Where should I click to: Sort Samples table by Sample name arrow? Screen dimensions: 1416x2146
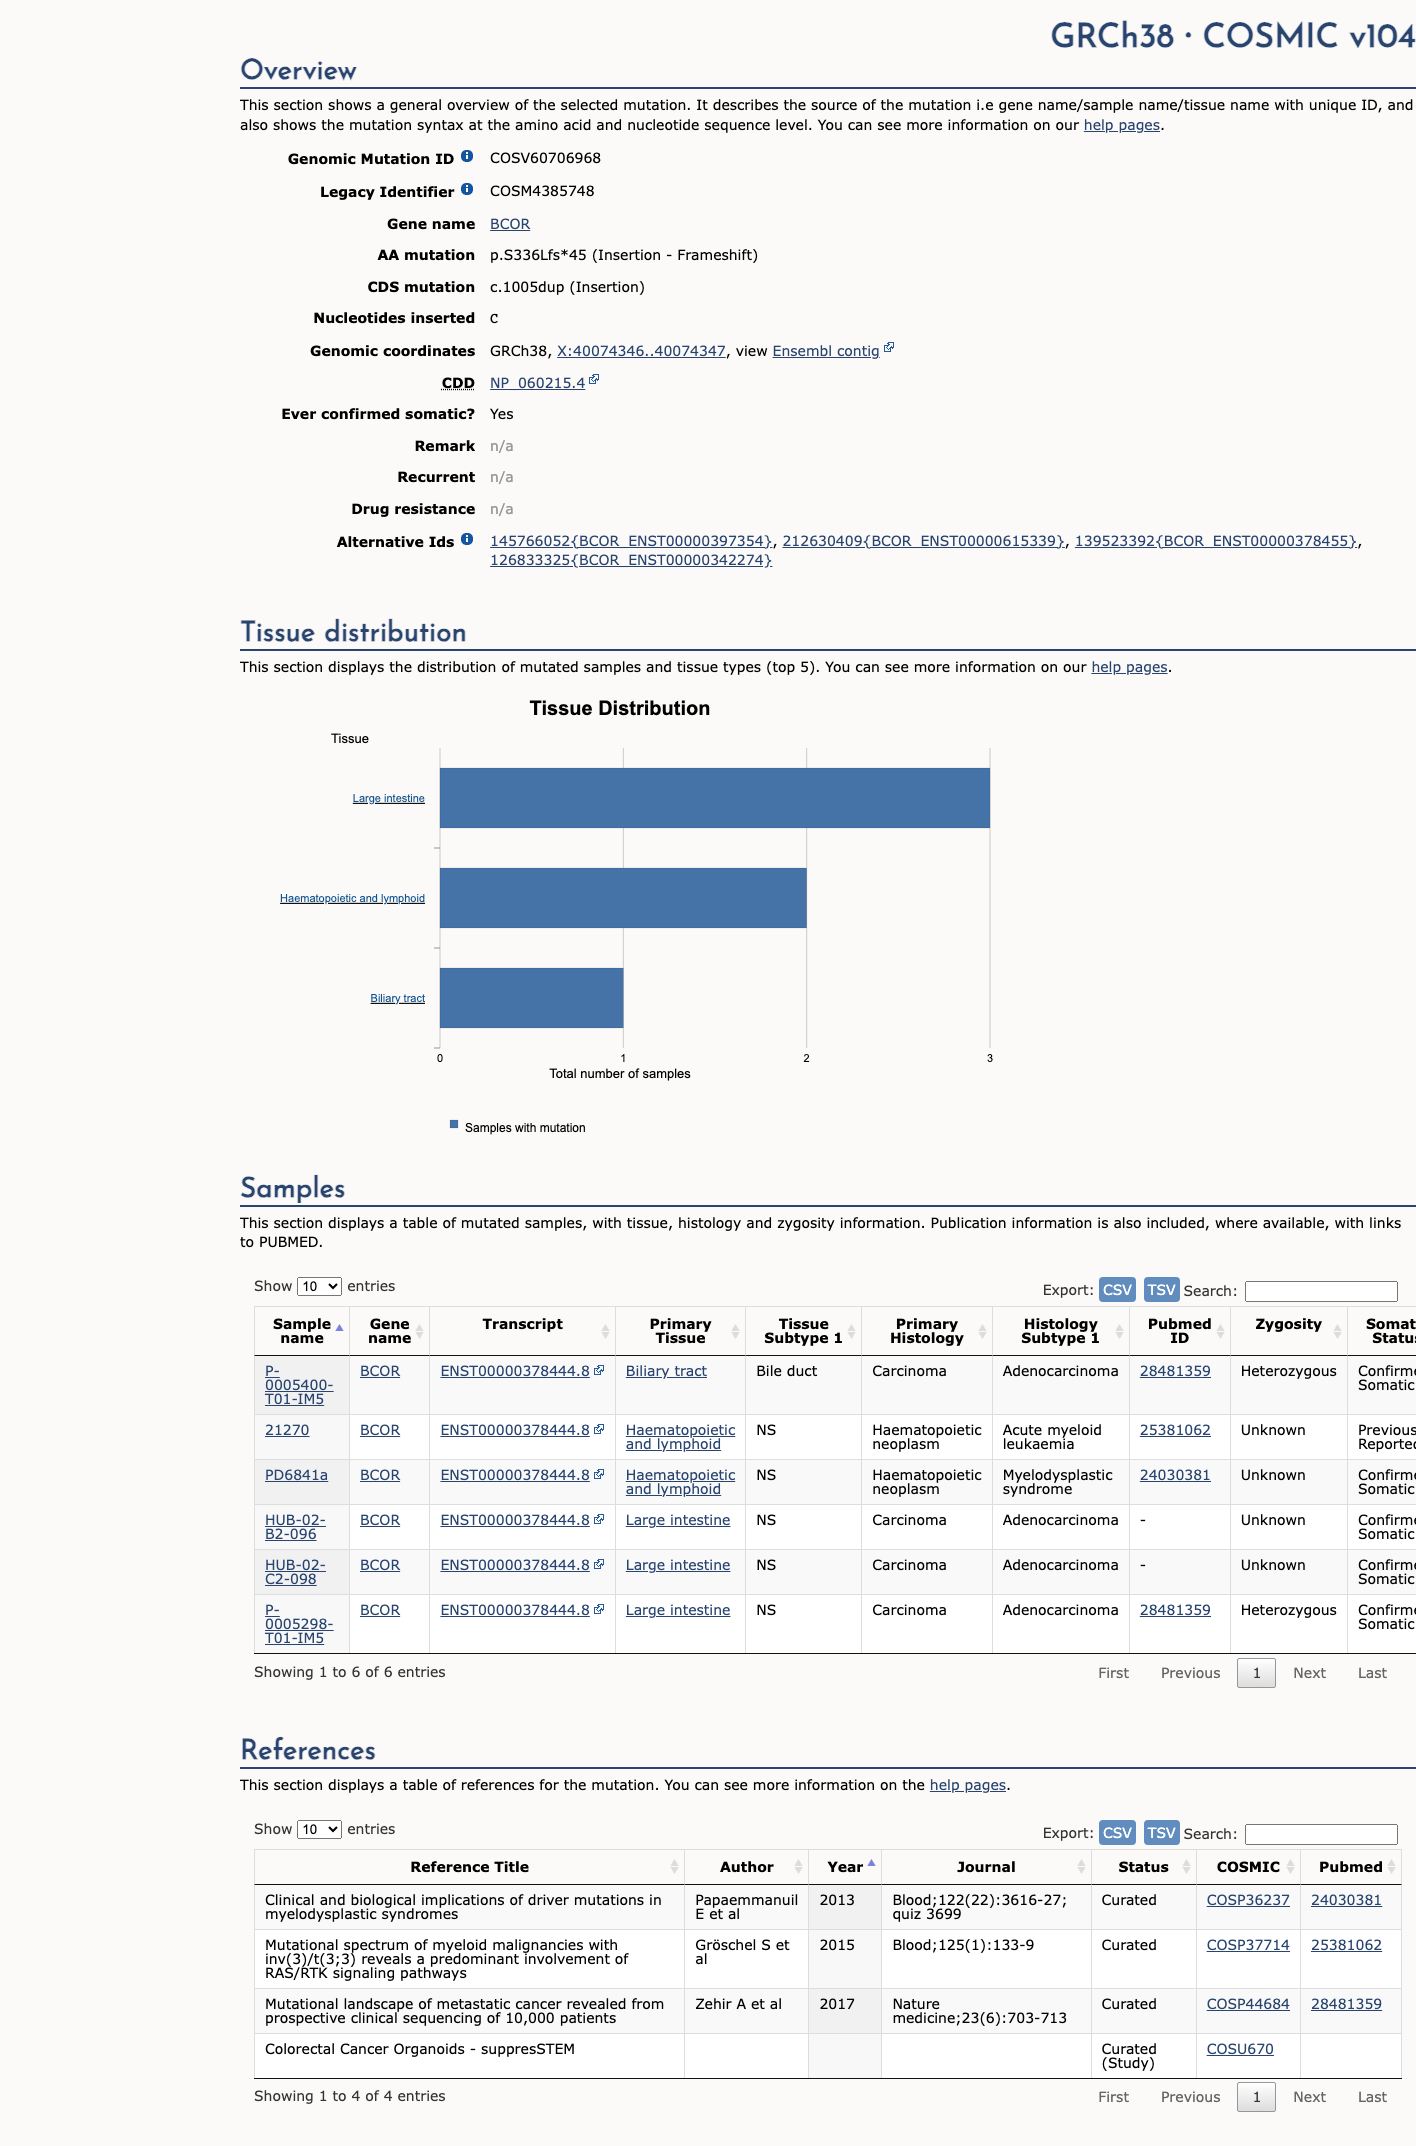tap(339, 1328)
